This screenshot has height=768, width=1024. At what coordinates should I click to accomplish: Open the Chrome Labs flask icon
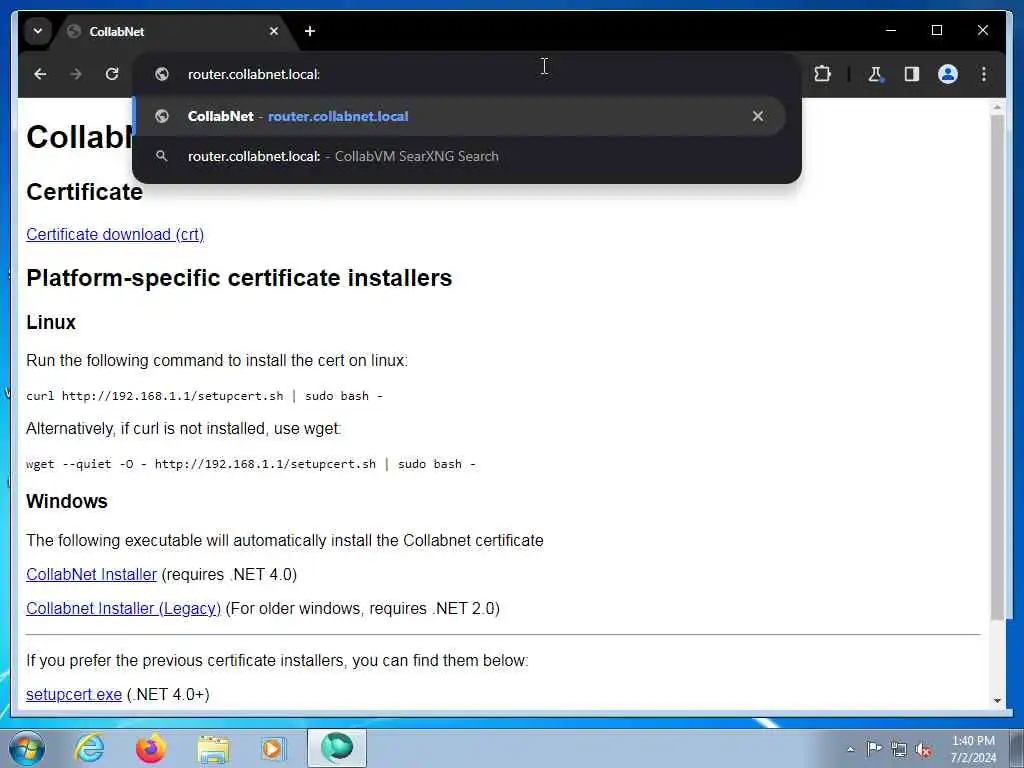tap(875, 74)
